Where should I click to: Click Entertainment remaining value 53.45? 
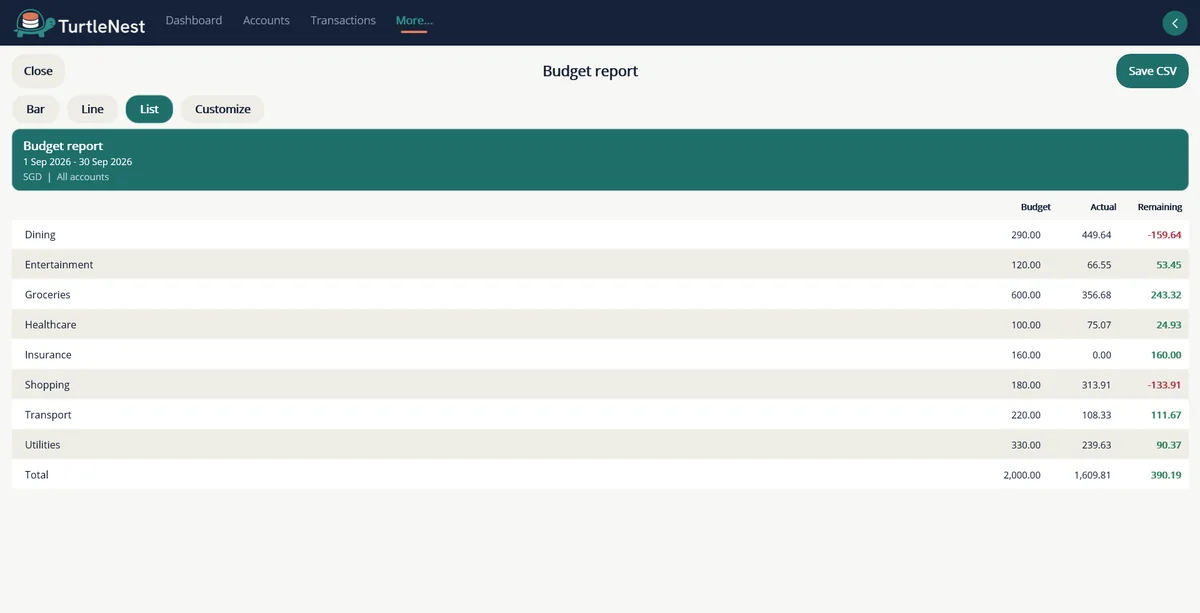tap(1169, 265)
